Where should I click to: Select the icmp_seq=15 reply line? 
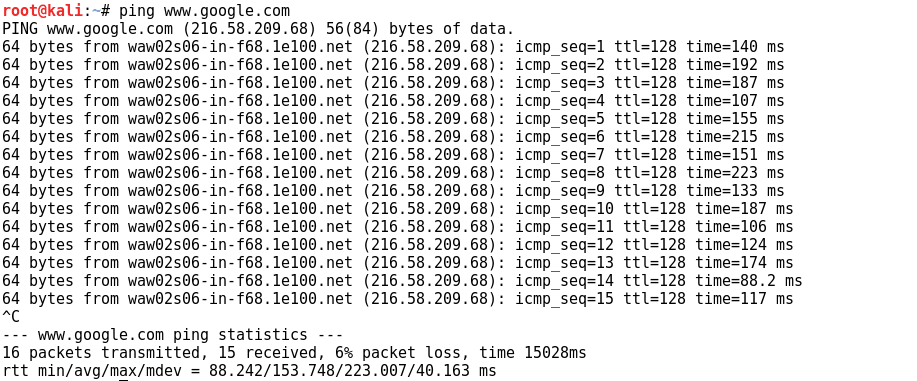tap(398, 299)
